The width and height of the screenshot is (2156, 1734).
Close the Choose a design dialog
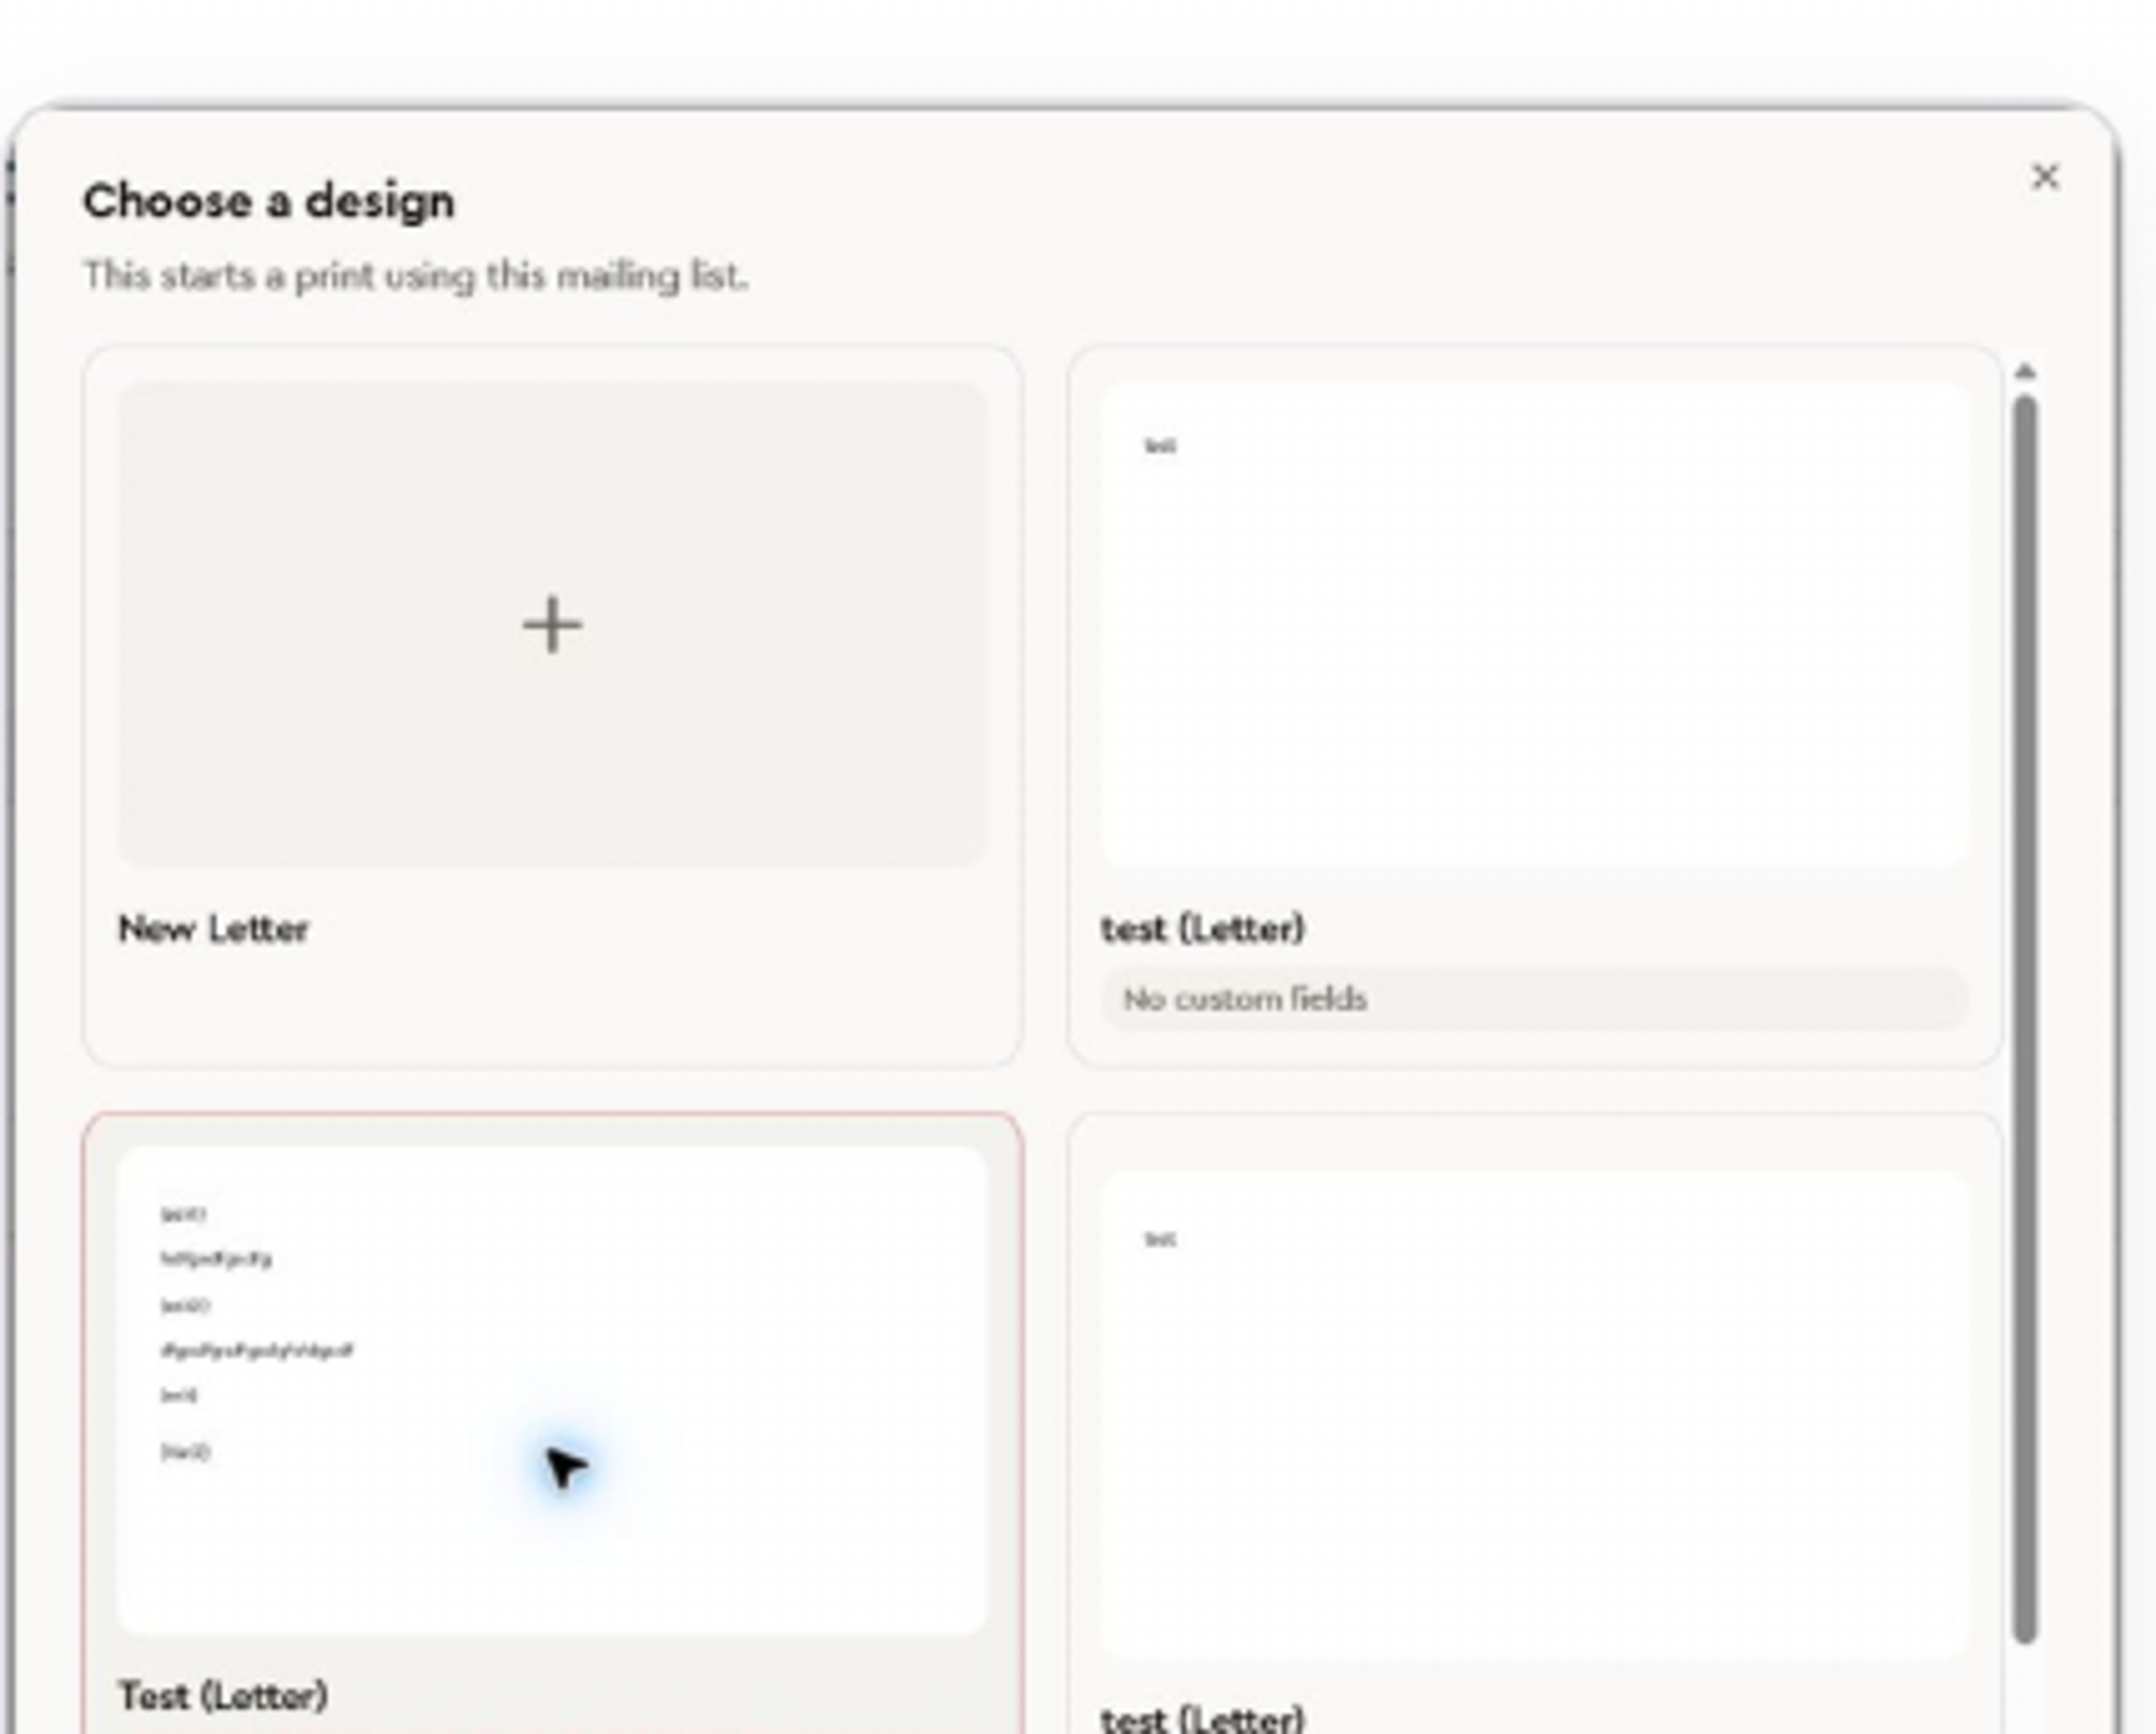(2045, 177)
